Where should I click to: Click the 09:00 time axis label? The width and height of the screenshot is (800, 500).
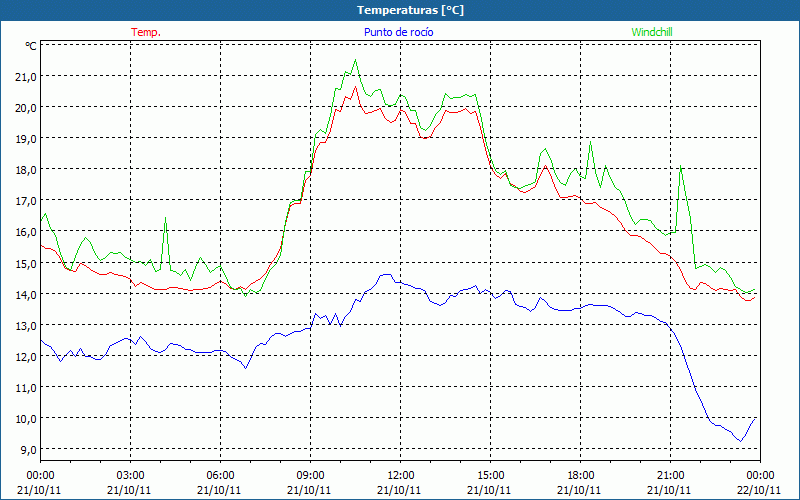tap(310, 476)
